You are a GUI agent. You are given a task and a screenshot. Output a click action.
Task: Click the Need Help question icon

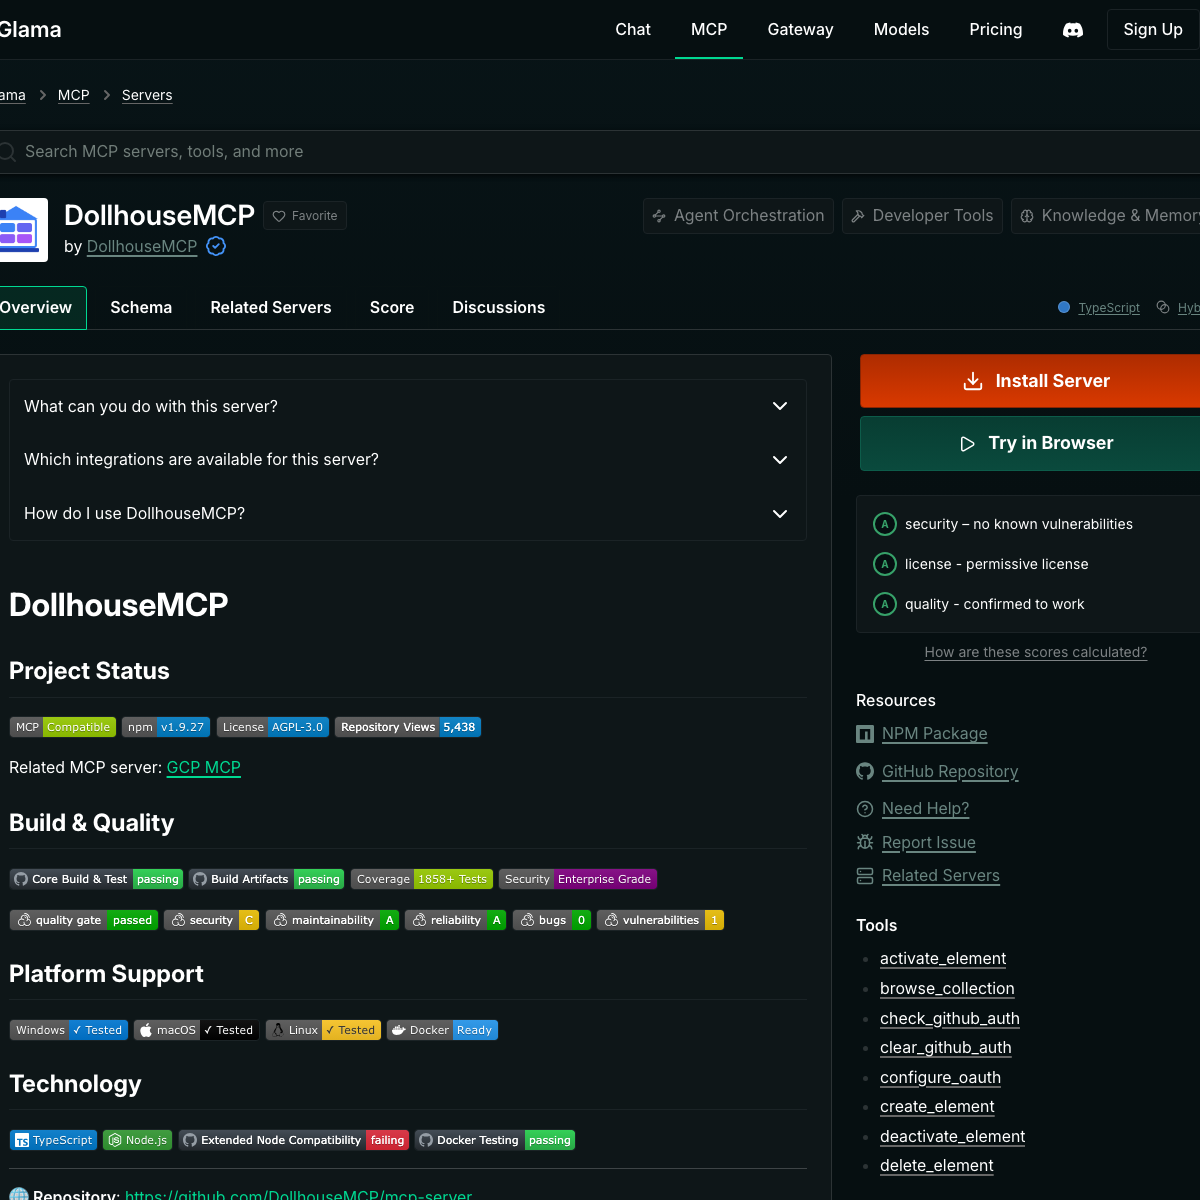865,808
